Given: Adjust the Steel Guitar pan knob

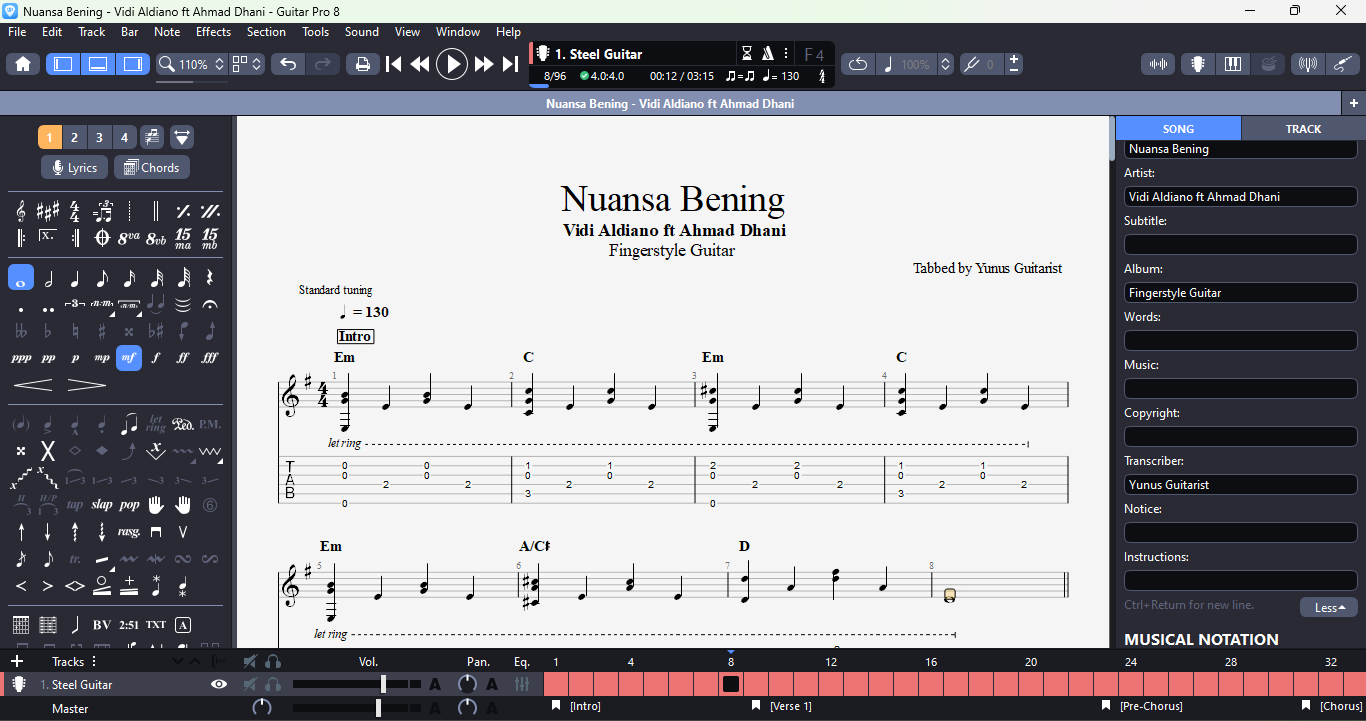Looking at the screenshot, I should point(467,684).
